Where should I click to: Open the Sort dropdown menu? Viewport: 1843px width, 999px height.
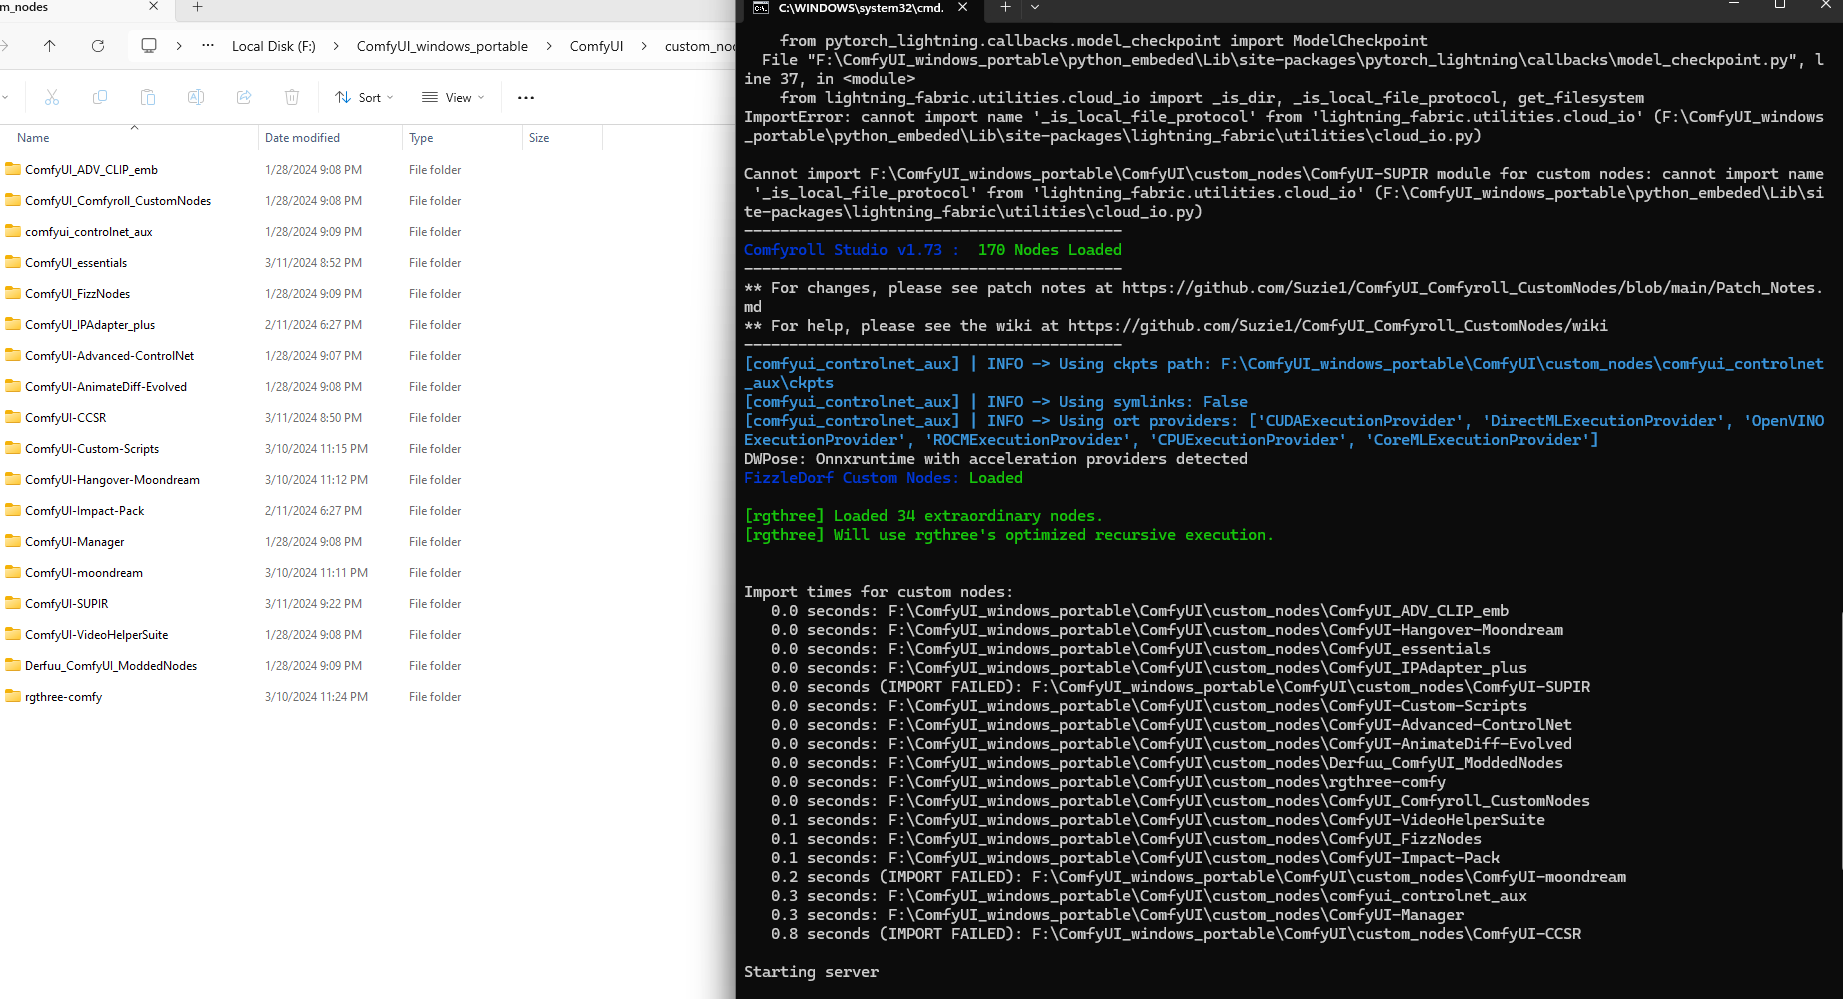coord(363,97)
